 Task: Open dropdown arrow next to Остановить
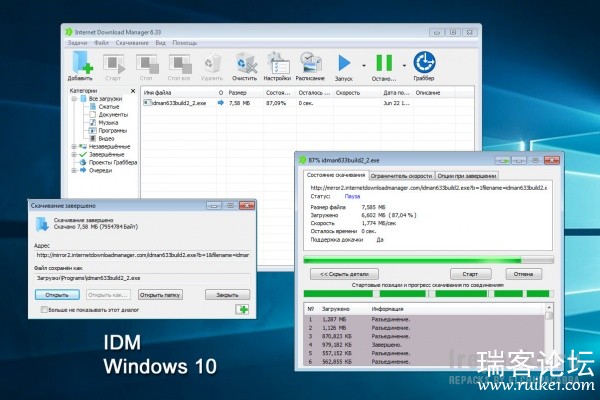click(404, 66)
